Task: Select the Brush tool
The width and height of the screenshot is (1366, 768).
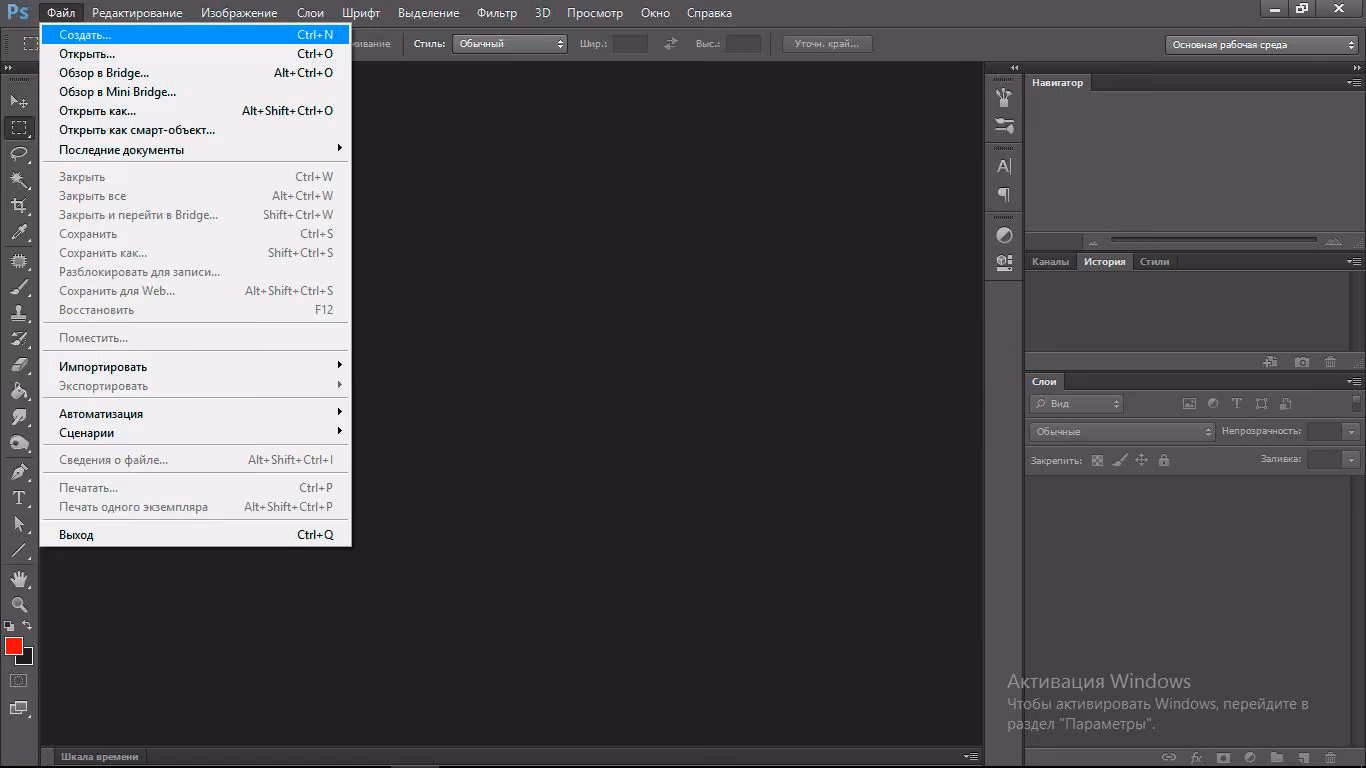Action: point(19,287)
